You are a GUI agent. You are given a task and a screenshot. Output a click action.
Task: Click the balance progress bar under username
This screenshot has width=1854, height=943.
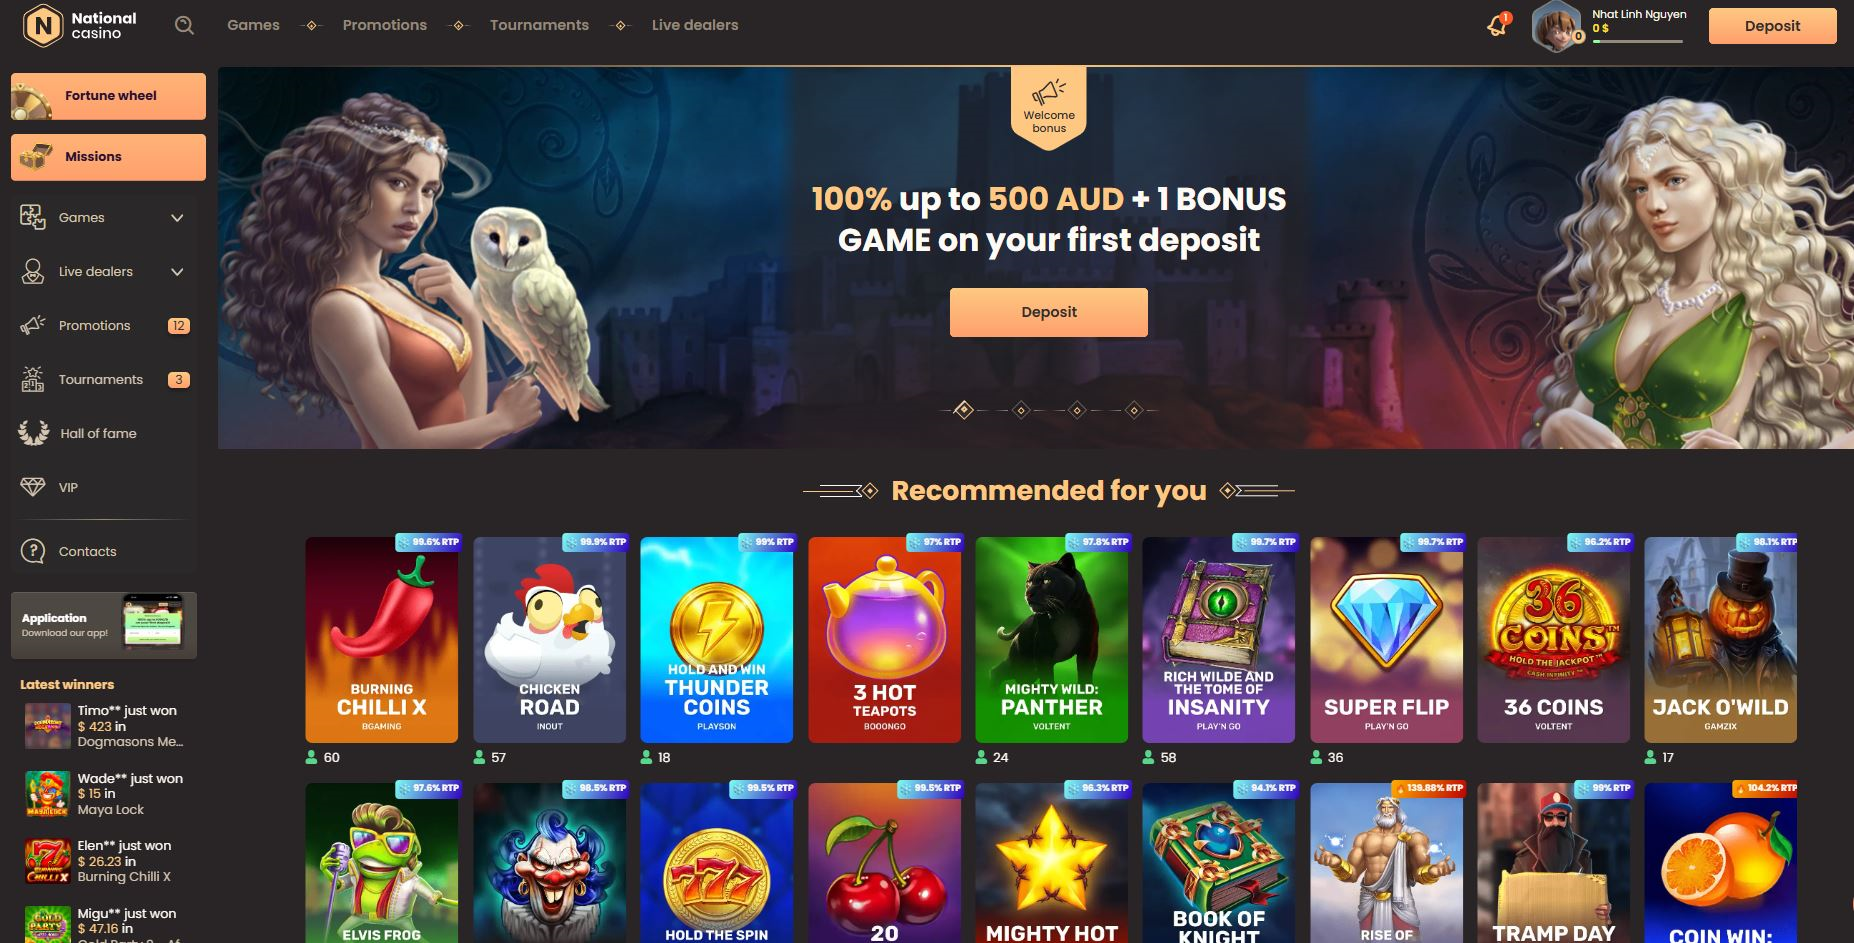(1638, 42)
